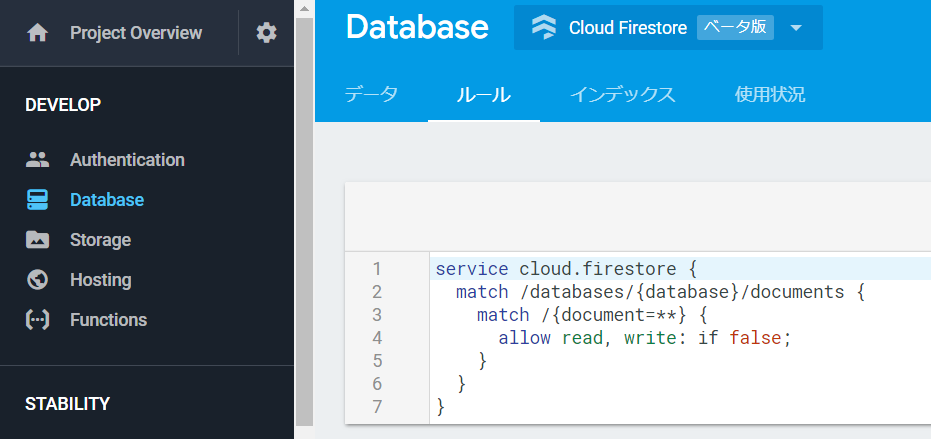
Task: Click the Database page title
Action: pyautogui.click(x=417, y=27)
